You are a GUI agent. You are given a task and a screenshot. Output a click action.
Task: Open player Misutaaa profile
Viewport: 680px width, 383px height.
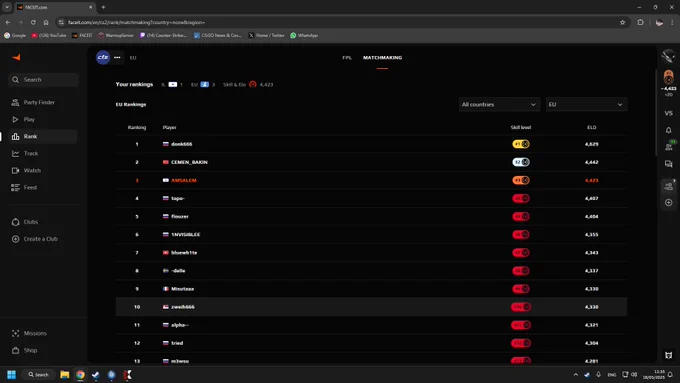tap(182, 289)
